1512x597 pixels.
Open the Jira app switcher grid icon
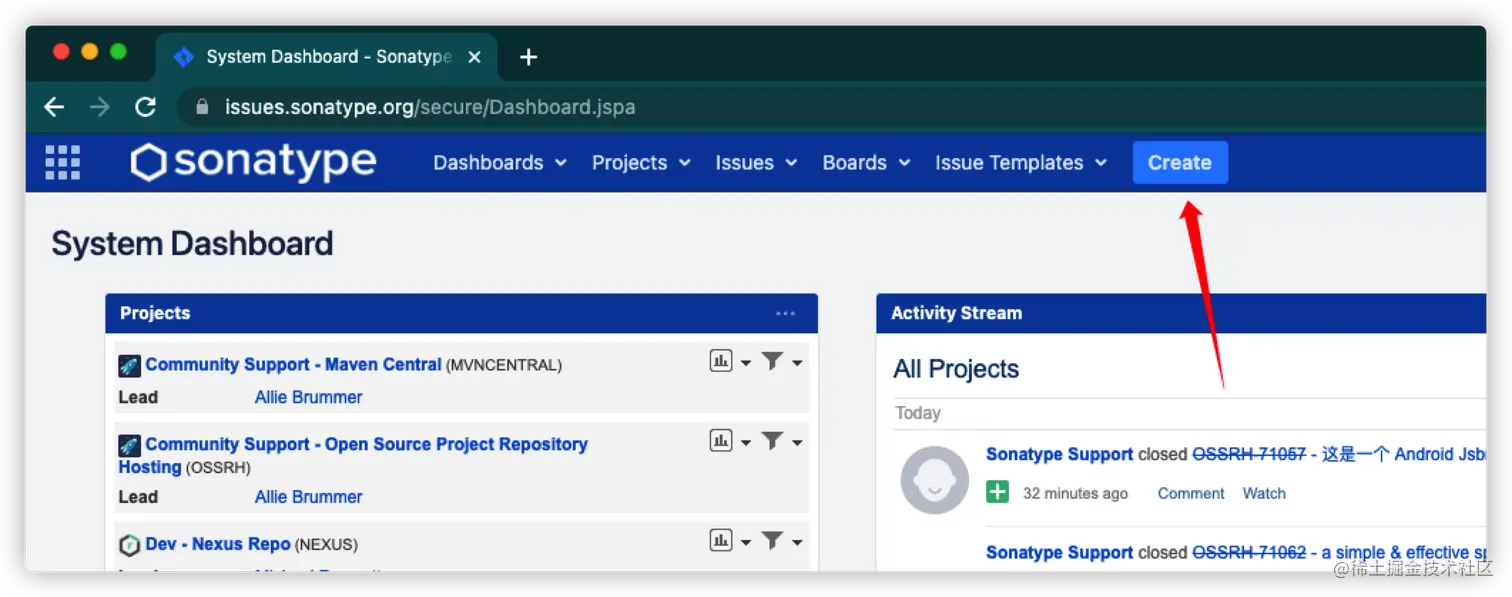(x=62, y=163)
